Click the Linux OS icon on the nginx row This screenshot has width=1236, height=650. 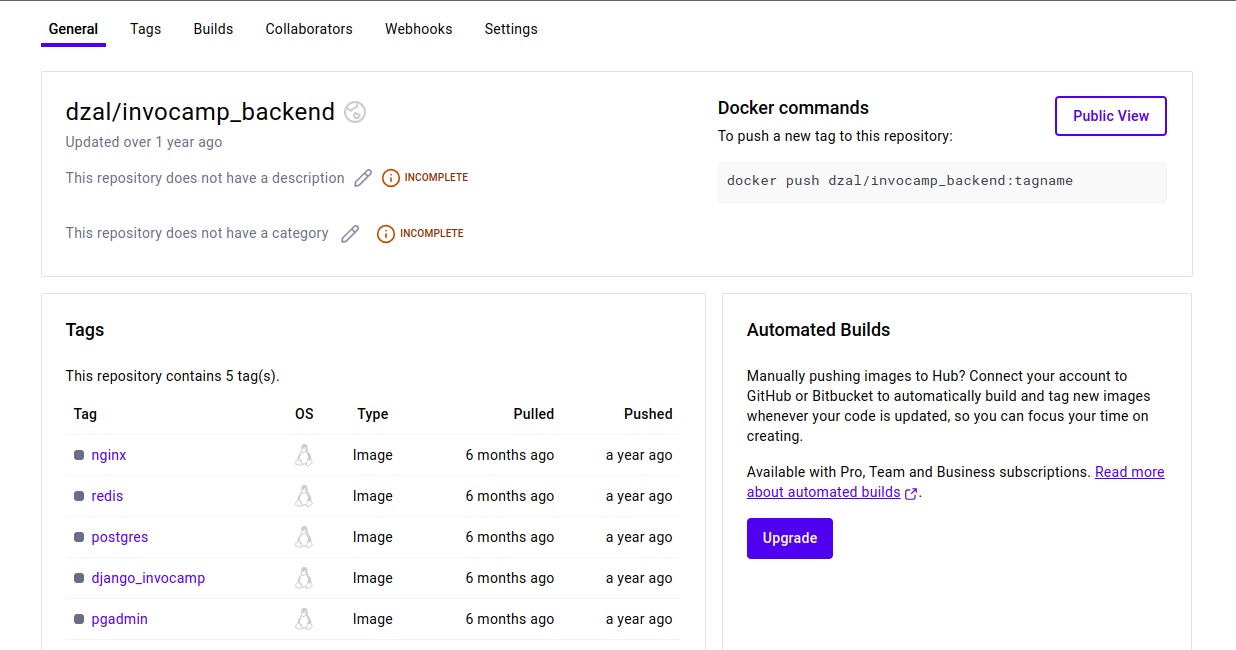pos(303,454)
